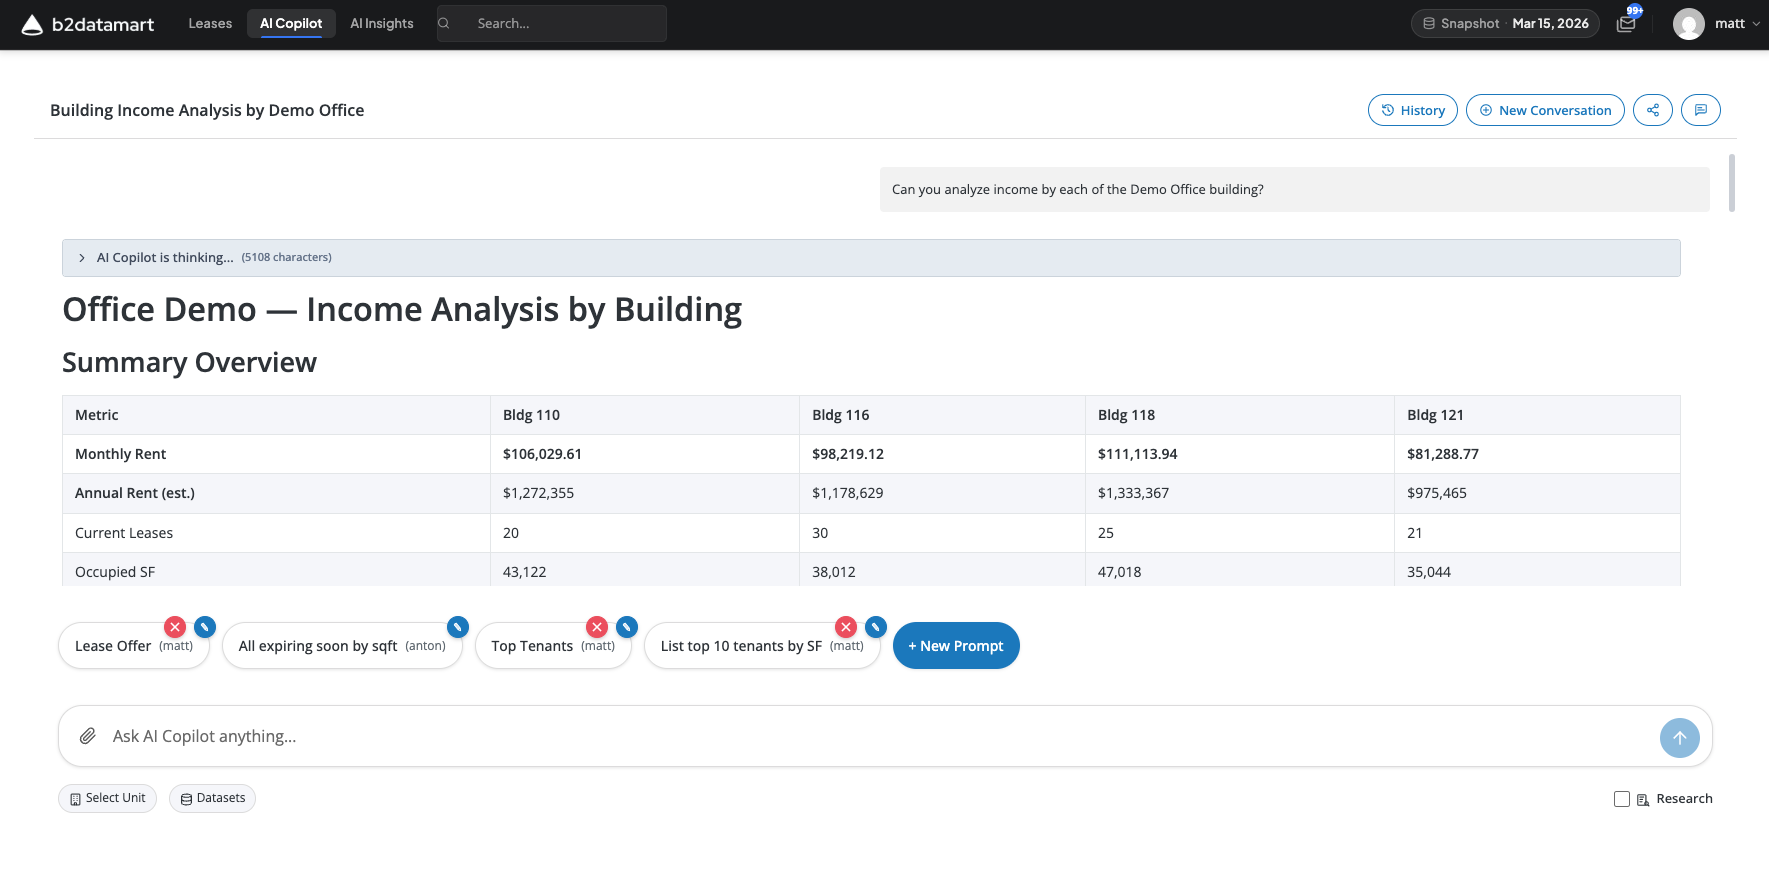The width and height of the screenshot is (1769, 879).
Task: Click the page vertical scrollbar thumb
Action: (1731, 183)
